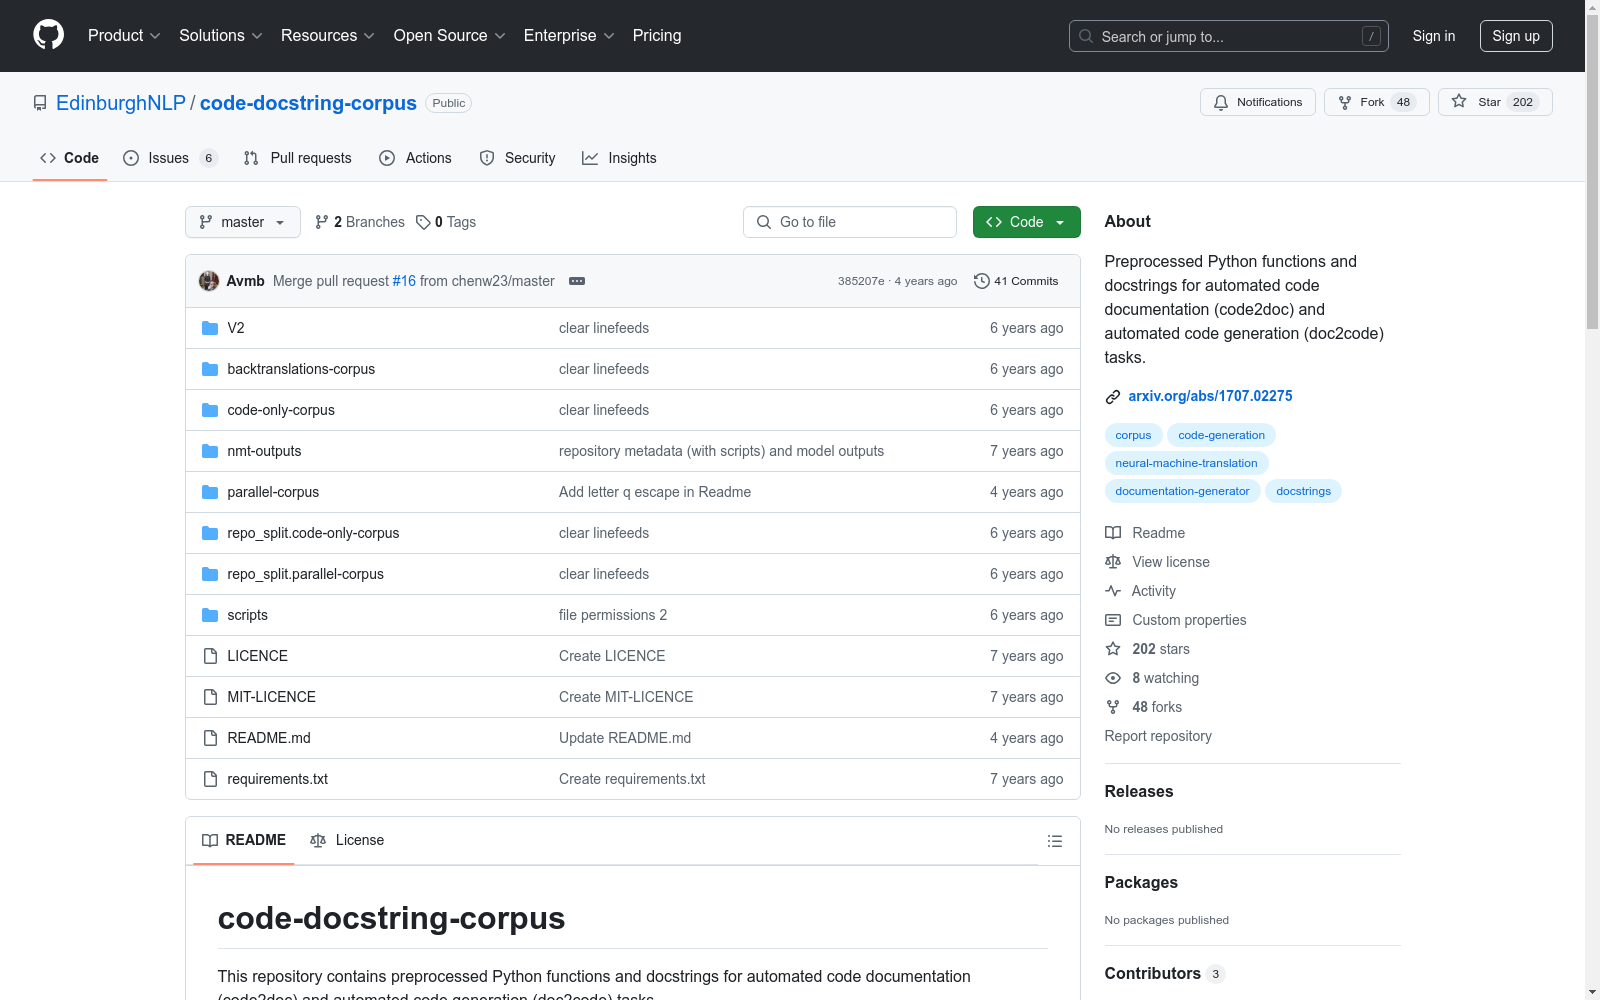Open the Insights tab
The width and height of the screenshot is (1600, 1000).
click(x=619, y=158)
